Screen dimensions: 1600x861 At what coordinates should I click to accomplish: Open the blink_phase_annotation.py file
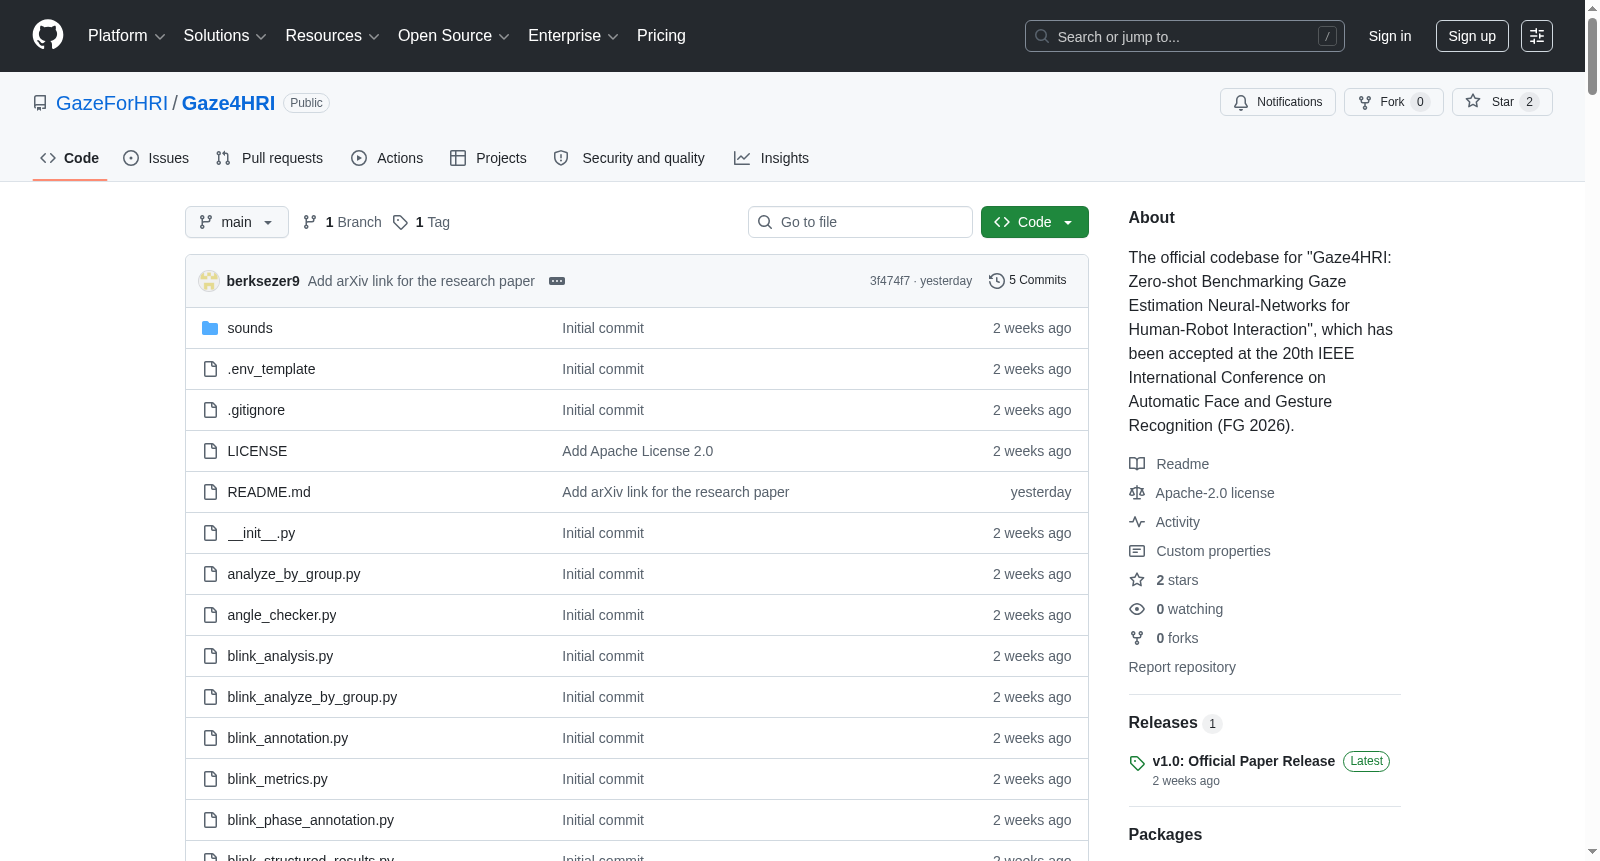click(x=311, y=820)
